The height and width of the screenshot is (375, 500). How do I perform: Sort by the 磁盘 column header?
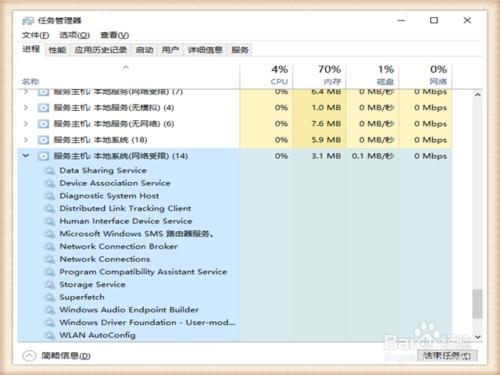point(372,76)
